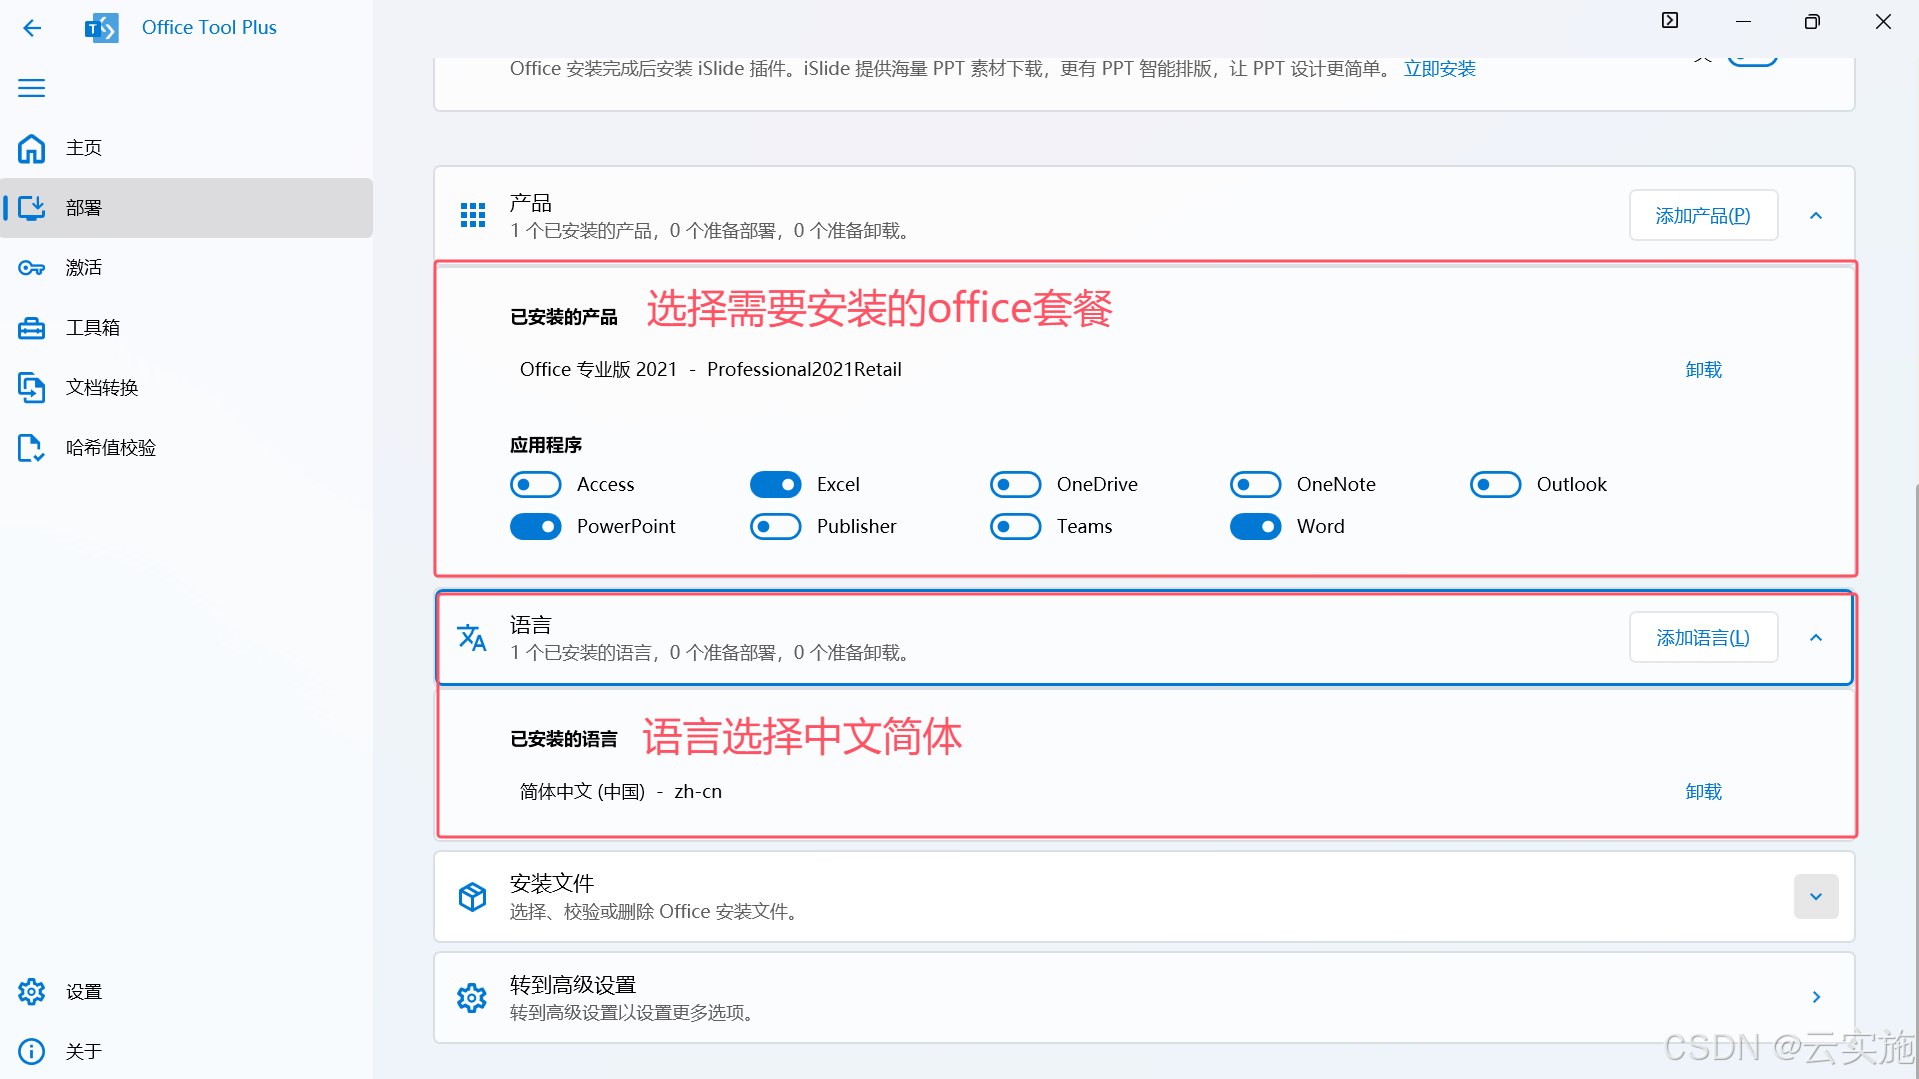Click the home icon in sidebar
The width and height of the screenshot is (1919, 1079).
coord(32,148)
